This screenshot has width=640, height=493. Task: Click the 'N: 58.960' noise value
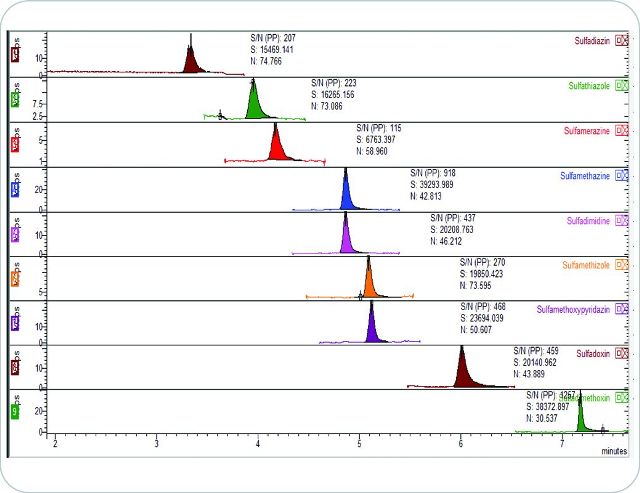click(372, 151)
